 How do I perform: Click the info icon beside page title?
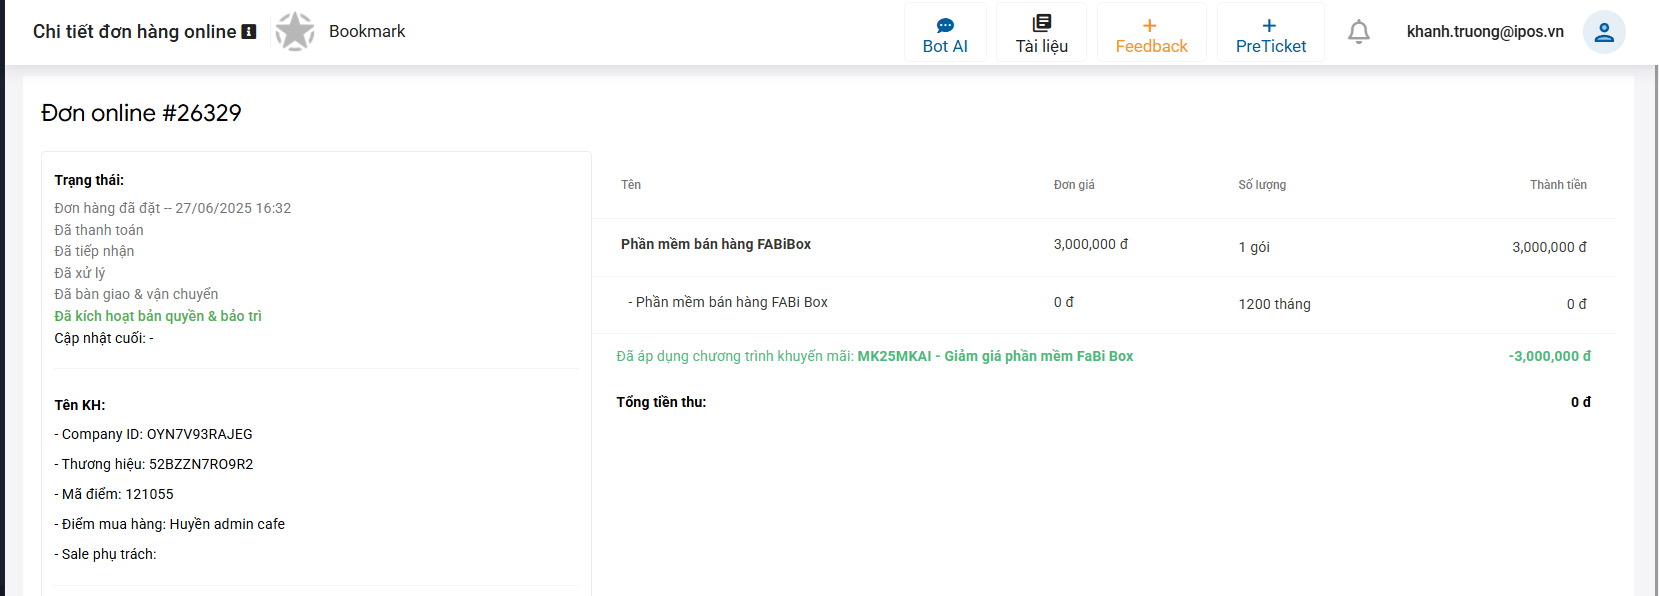[249, 32]
